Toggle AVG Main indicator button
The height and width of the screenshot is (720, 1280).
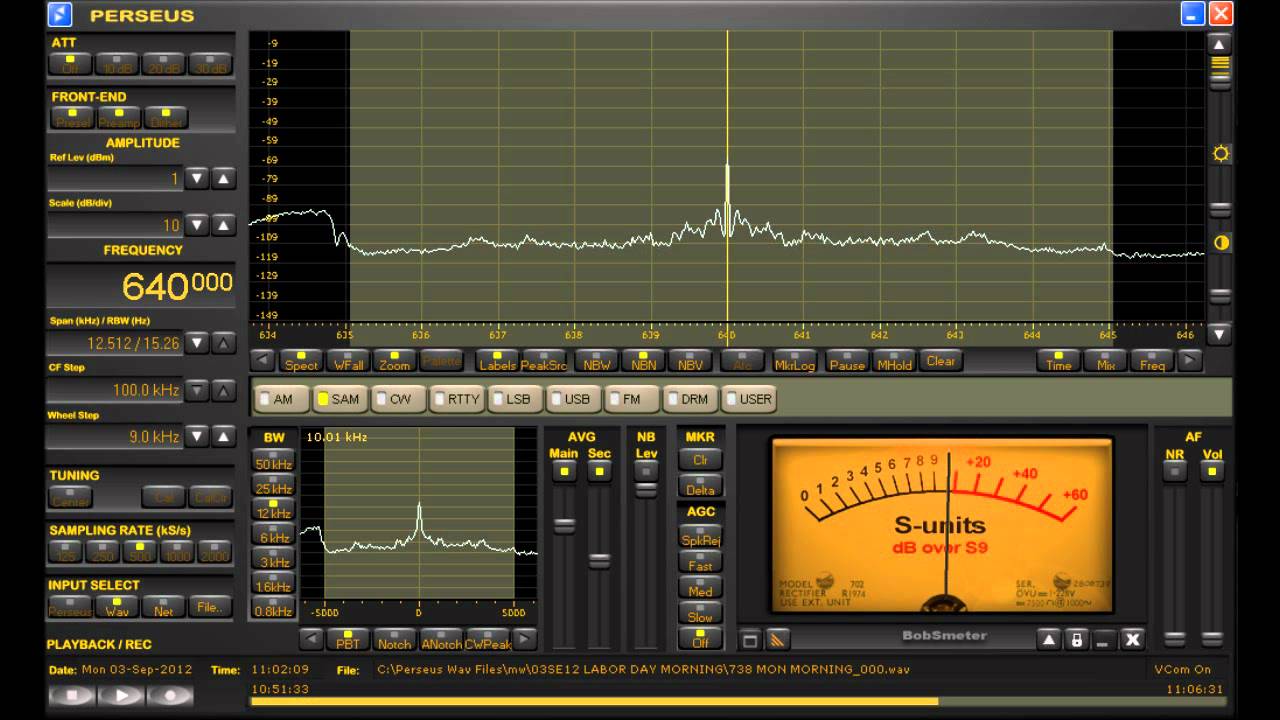(564, 472)
